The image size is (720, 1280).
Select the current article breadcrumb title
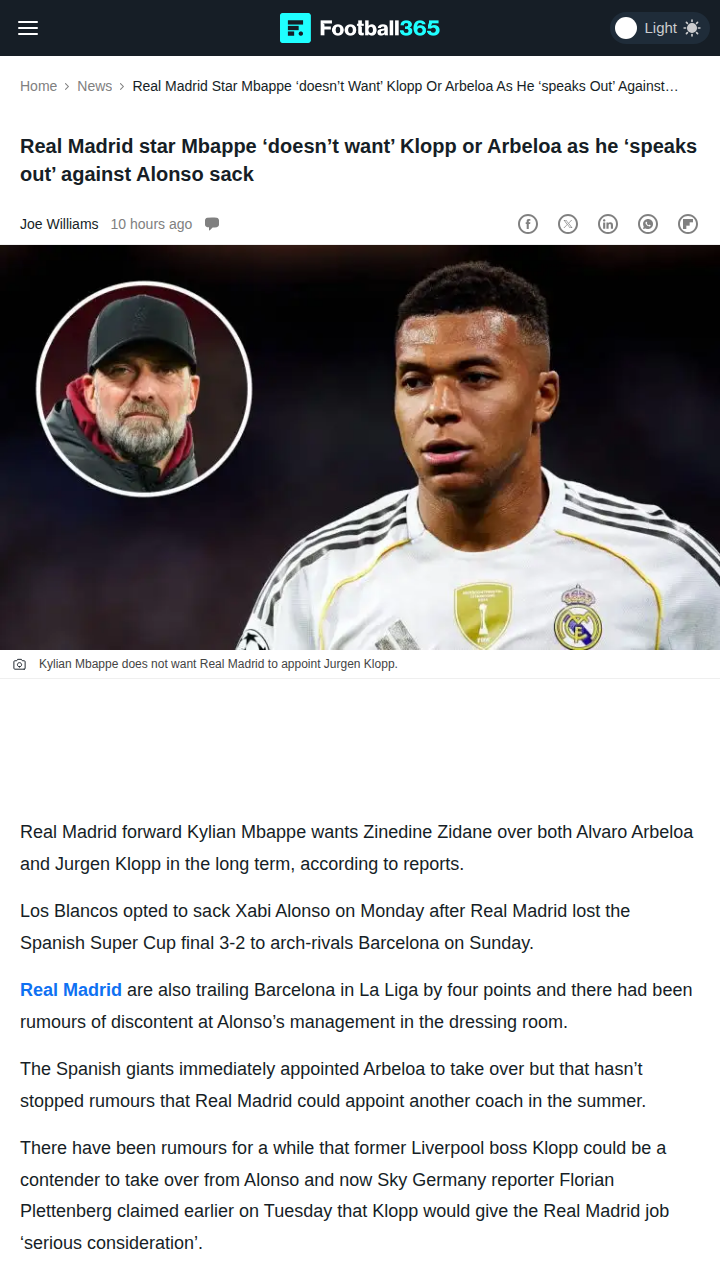point(406,86)
